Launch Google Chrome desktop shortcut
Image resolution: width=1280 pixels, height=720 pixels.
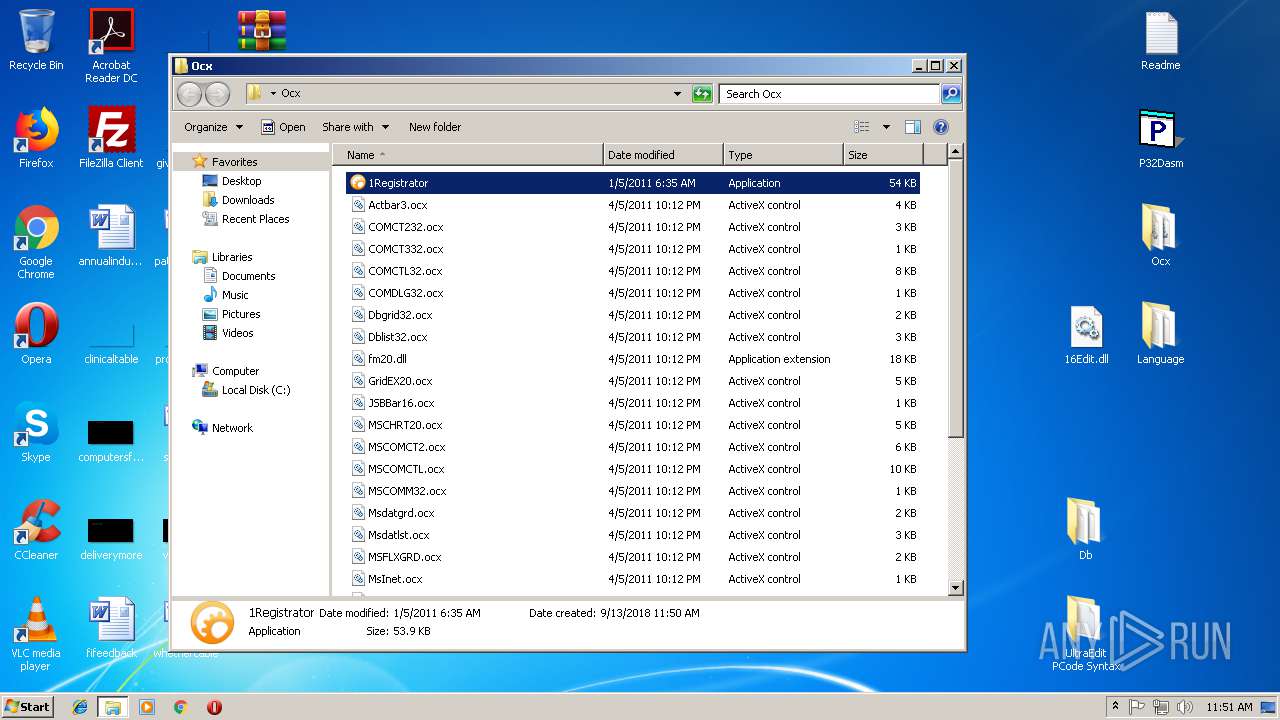point(36,242)
